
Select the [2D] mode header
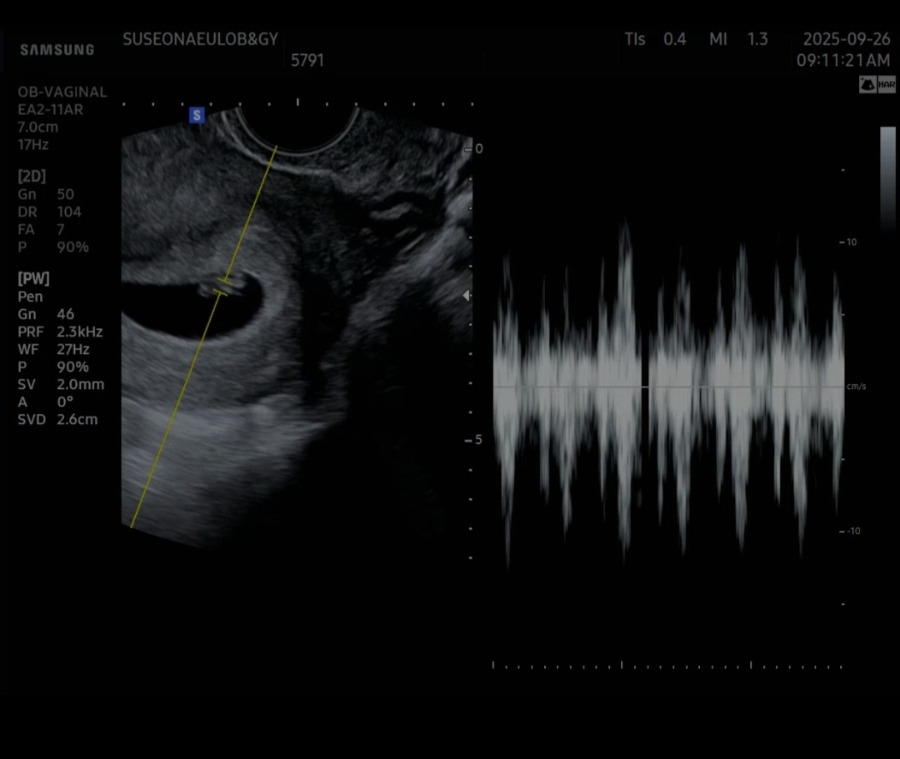(32, 176)
